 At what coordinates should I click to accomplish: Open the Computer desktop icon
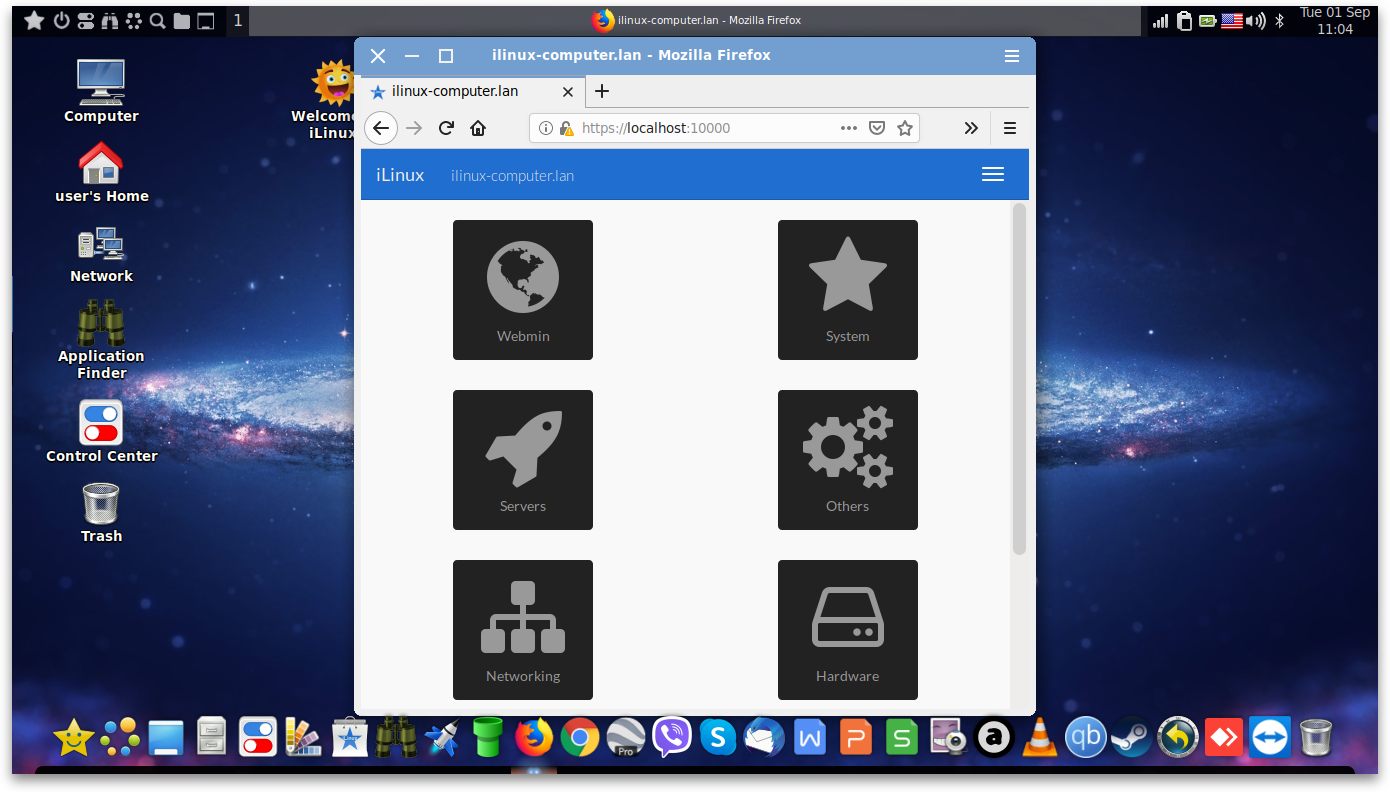(101, 91)
